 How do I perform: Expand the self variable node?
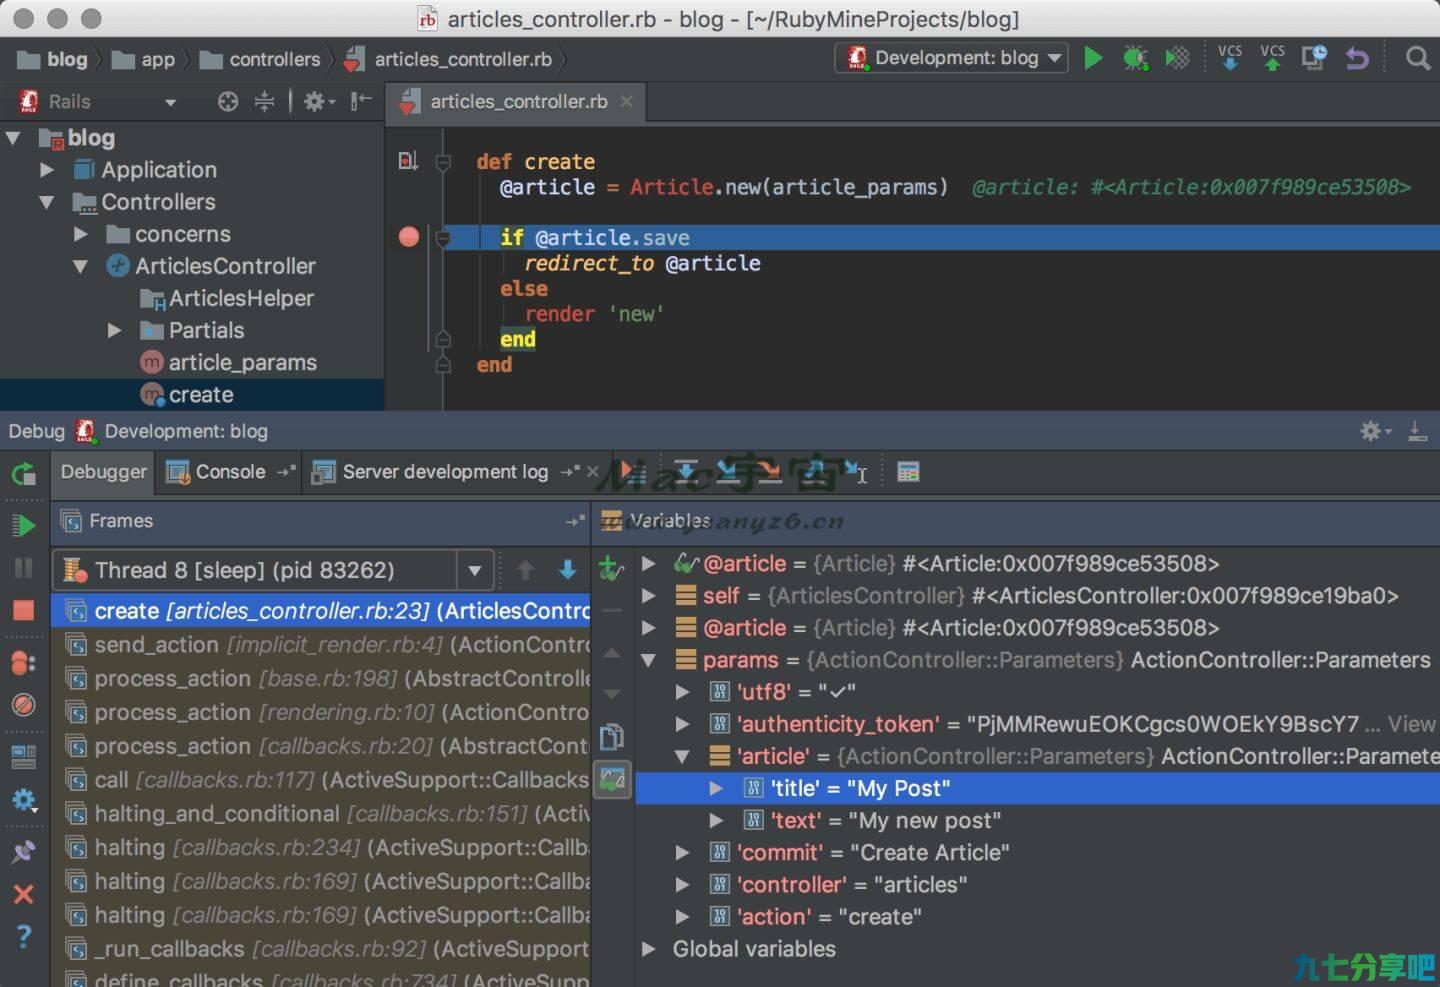click(648, 596)
